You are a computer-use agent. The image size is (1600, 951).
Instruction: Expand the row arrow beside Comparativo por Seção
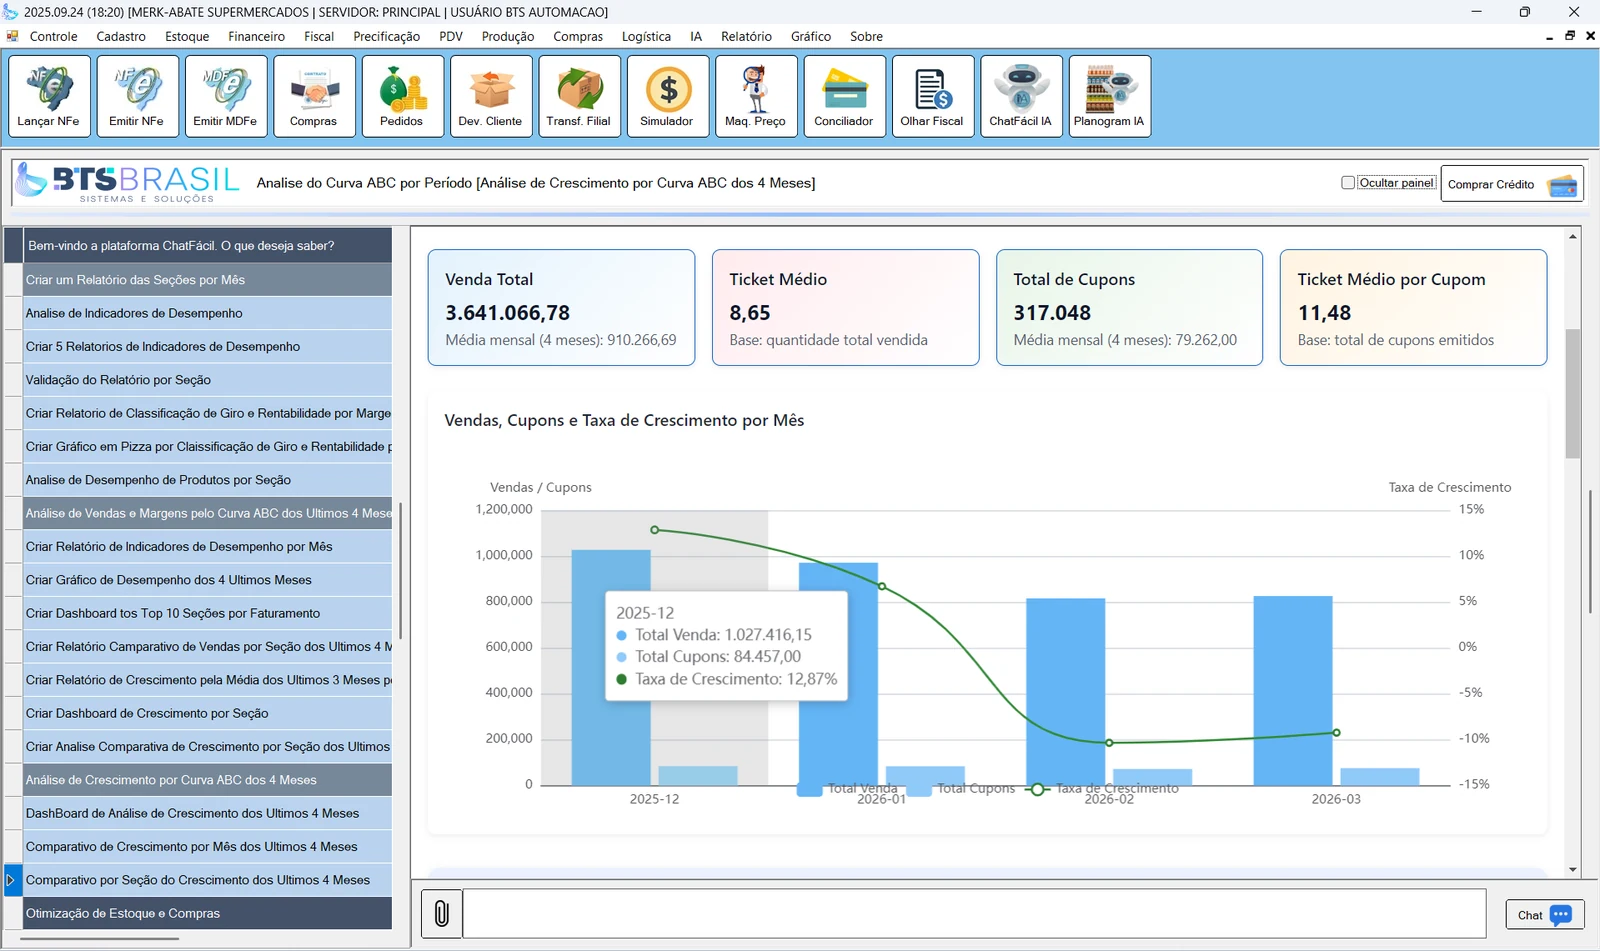tap(12, 880)
